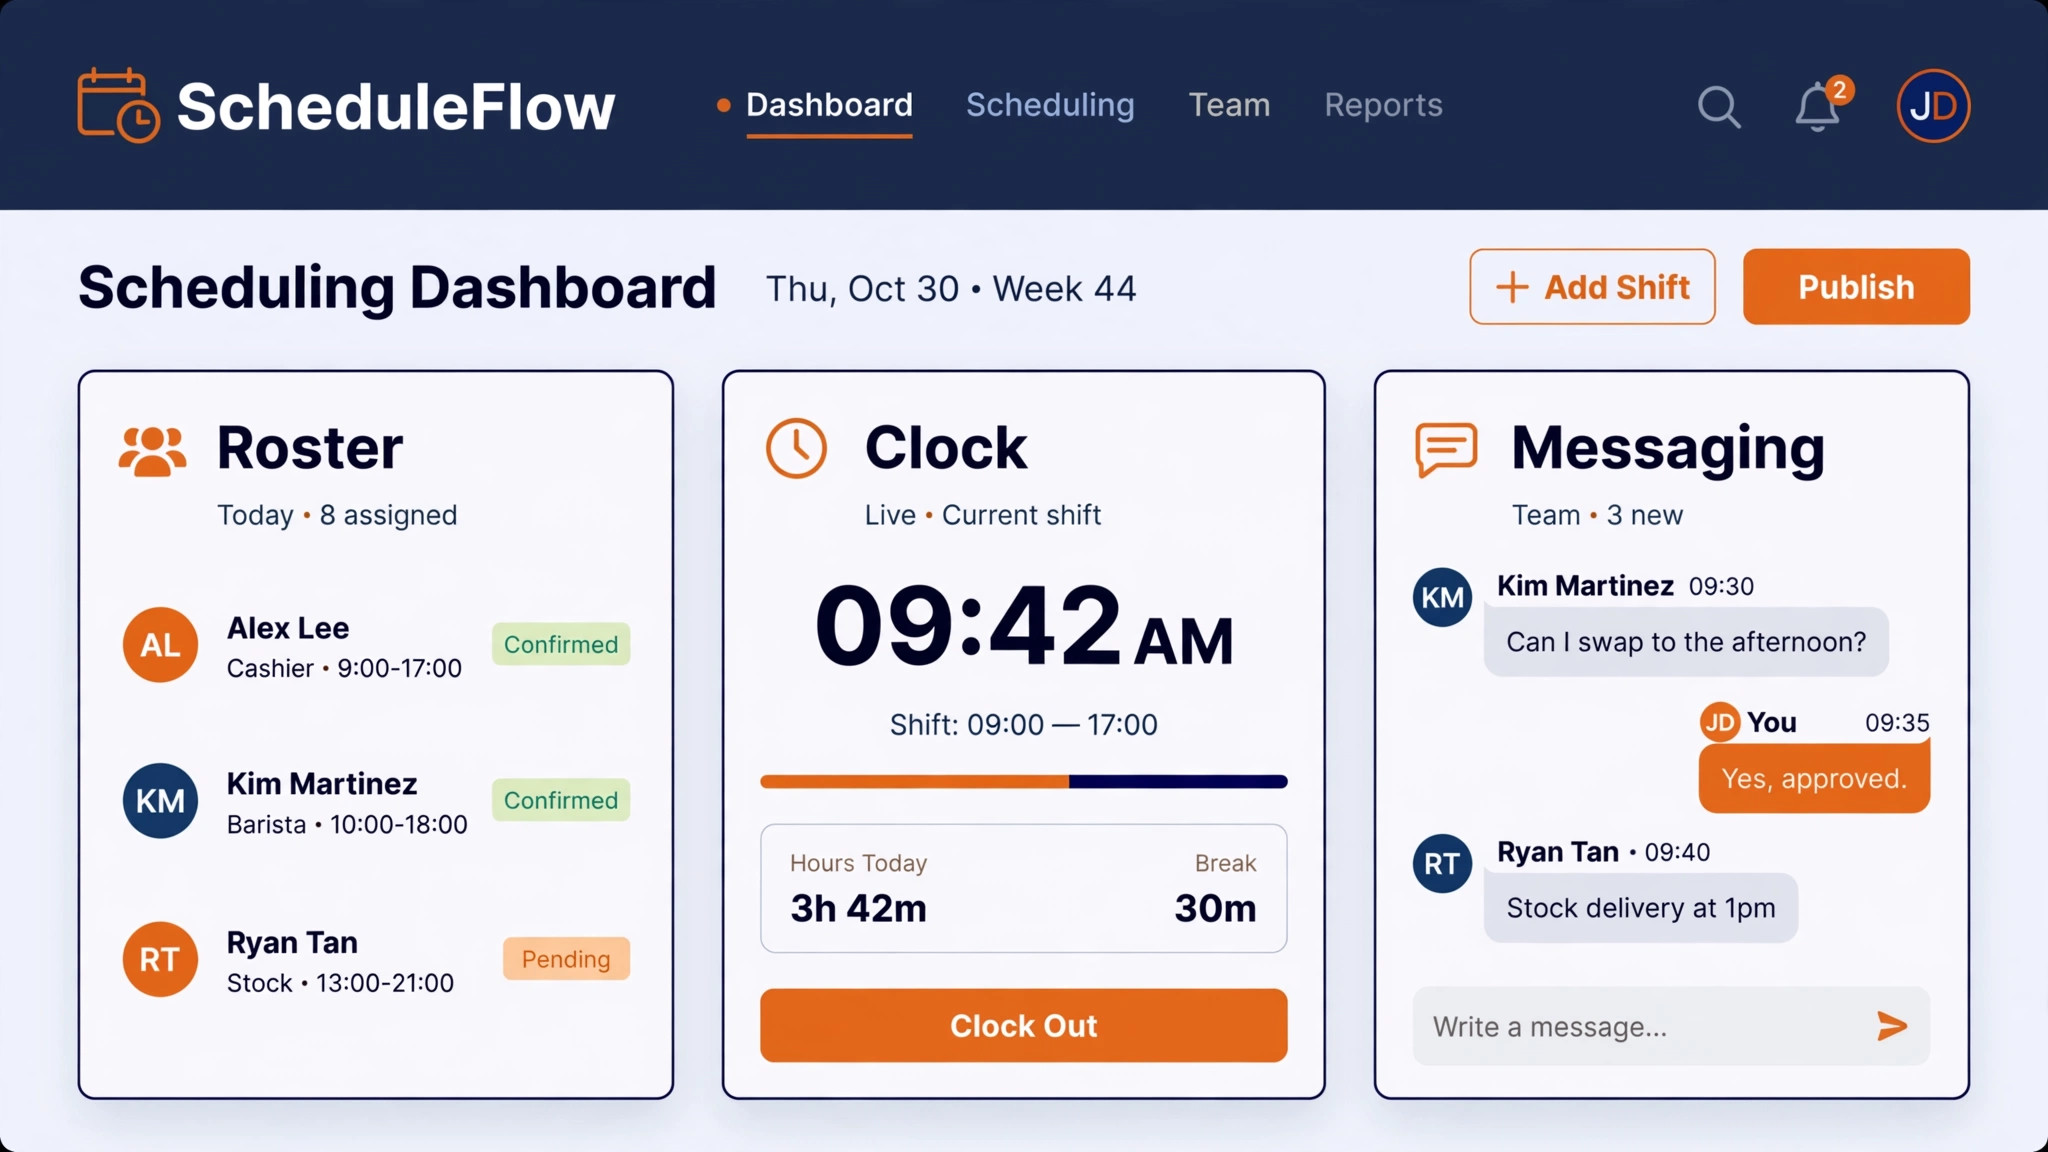This screenshot has height=1152, width=2048.
Task: Click the Scheduling Dashboard heading
Action: (x=397, y=288)
